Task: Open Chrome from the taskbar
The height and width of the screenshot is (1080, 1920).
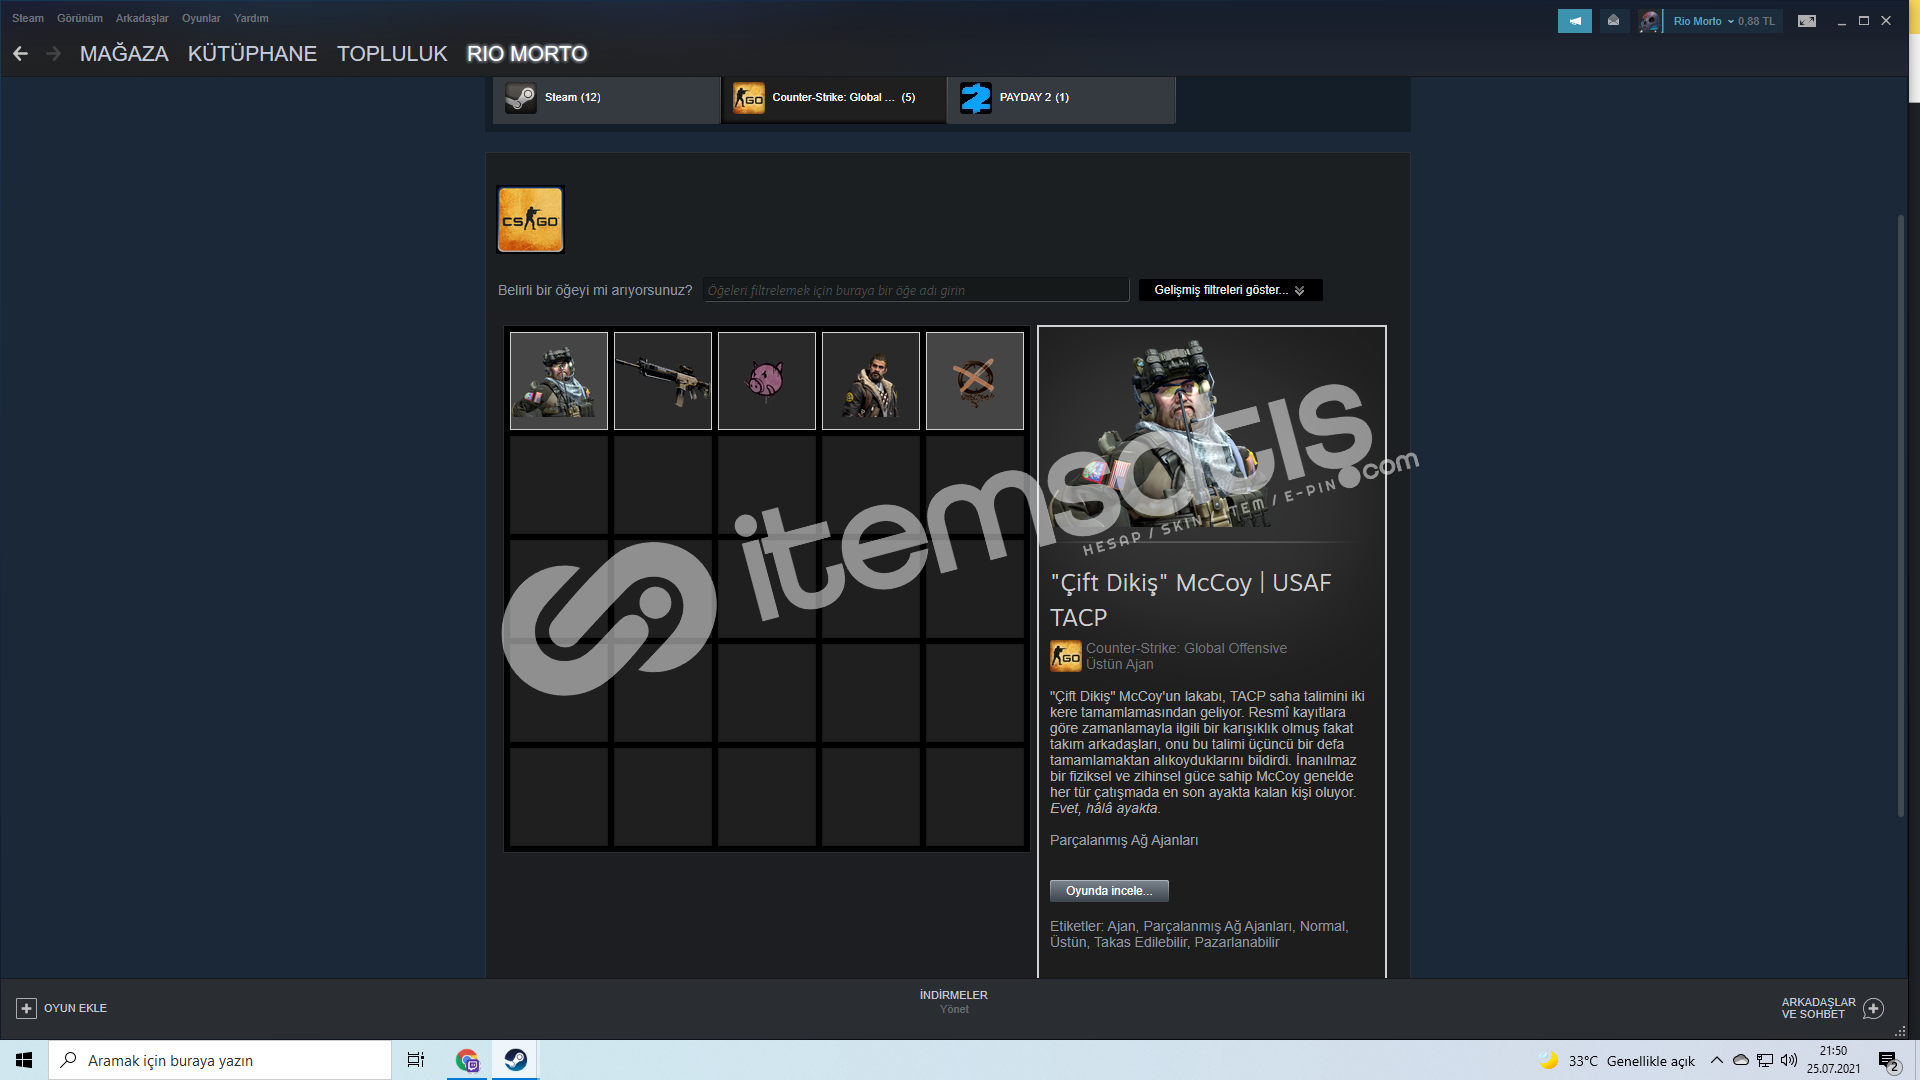Action: 467,1060
